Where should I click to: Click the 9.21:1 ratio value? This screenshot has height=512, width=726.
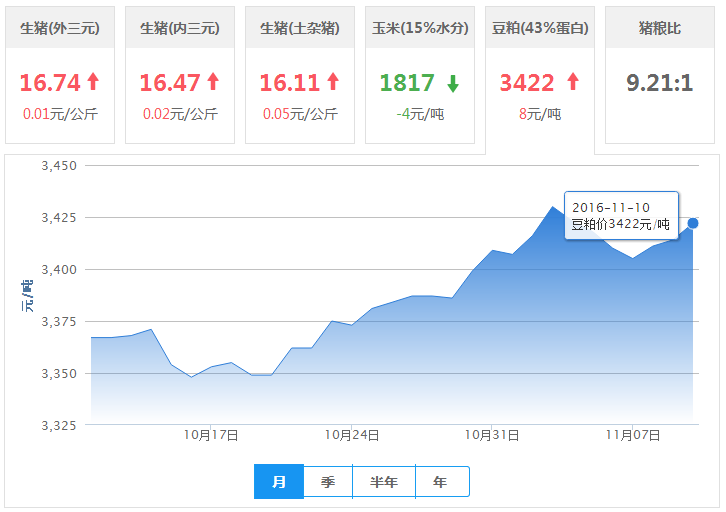(x=660, y=83)
